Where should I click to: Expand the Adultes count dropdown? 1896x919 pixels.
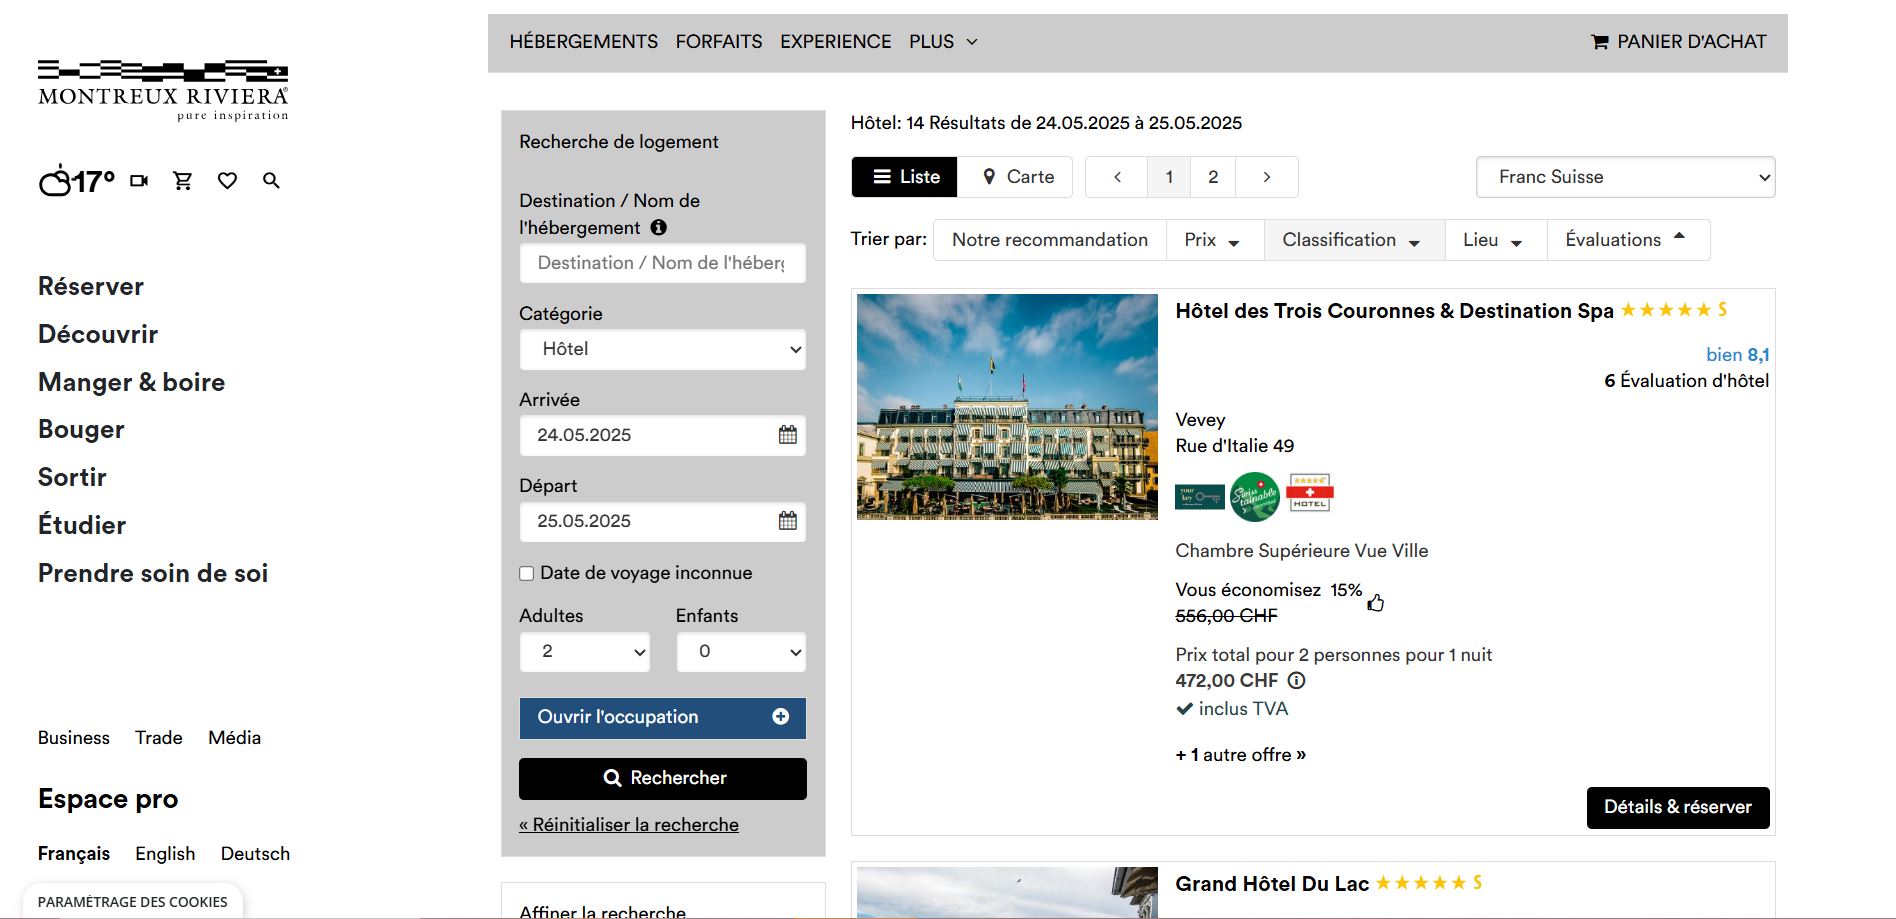pyautogui.click(x=585, y=652)
